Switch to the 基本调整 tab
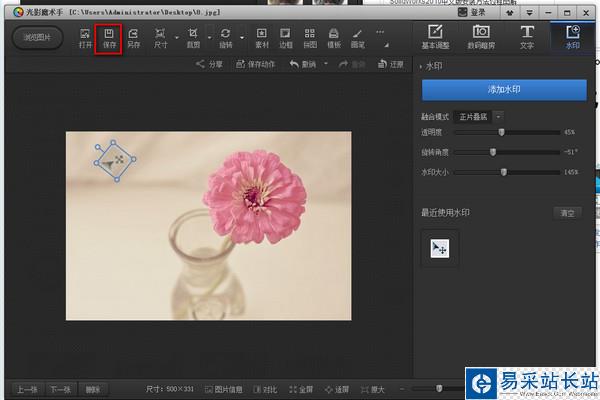This screenshot has height=400, width=600. (x=435, y=38)
